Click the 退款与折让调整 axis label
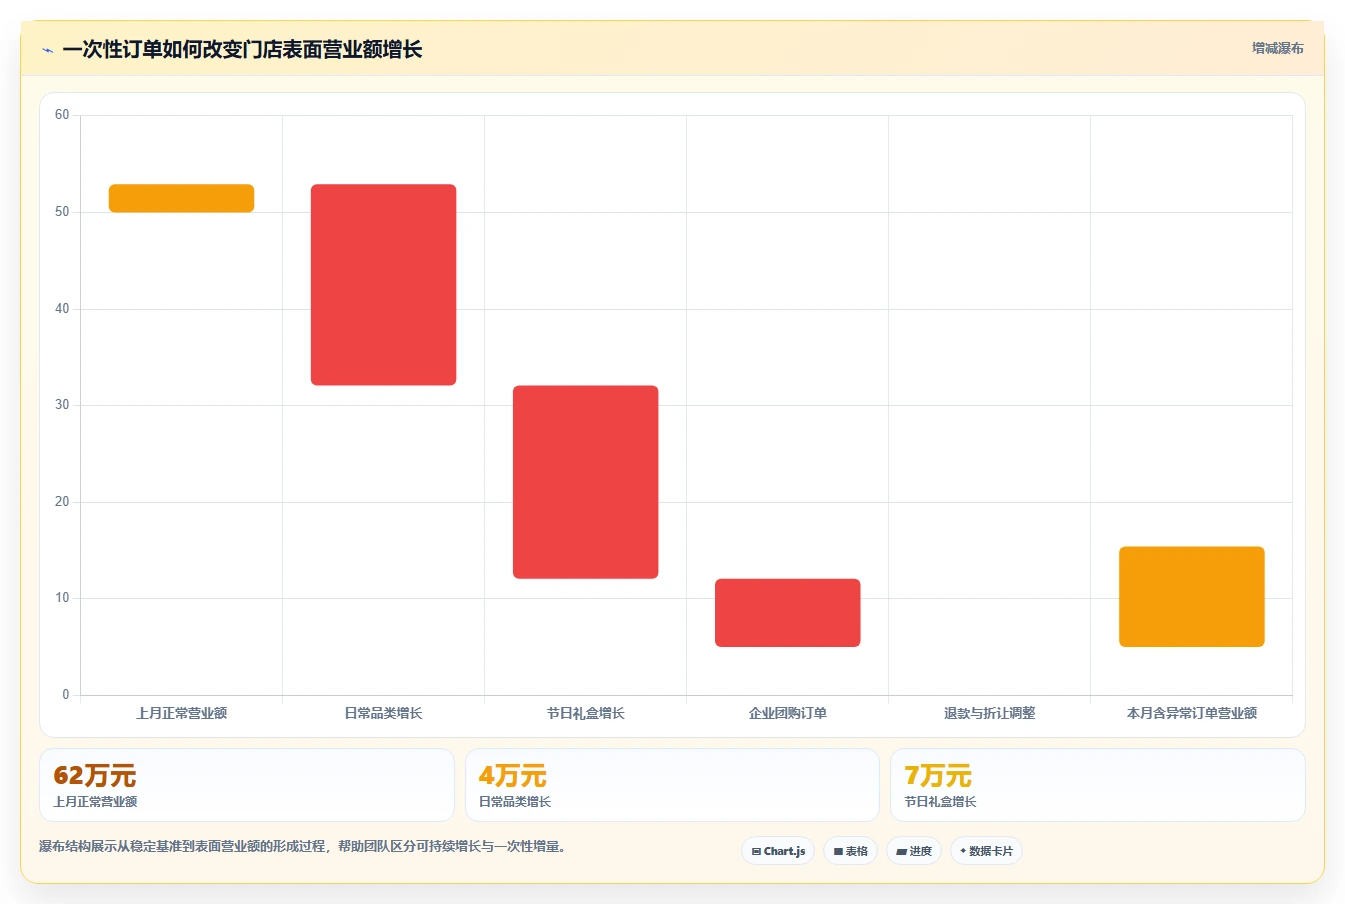 [989, 713]
